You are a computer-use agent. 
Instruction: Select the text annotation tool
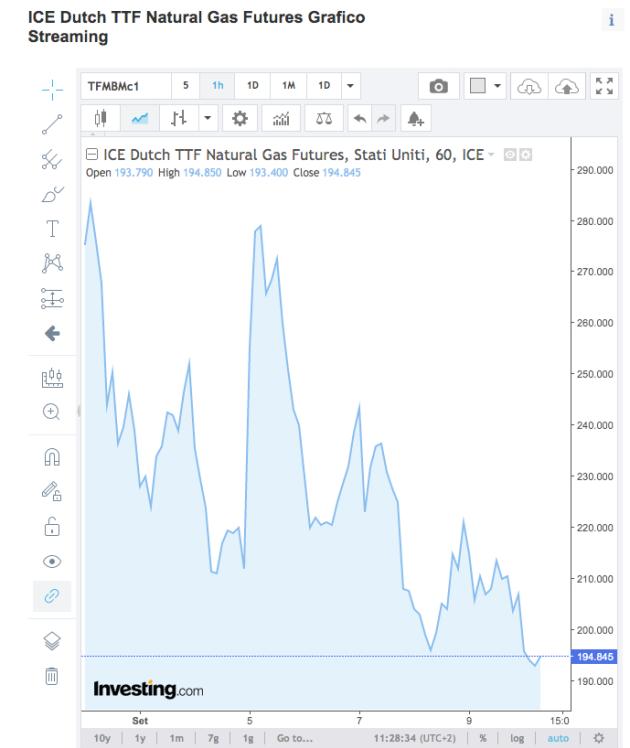click(x=53, y=228)
